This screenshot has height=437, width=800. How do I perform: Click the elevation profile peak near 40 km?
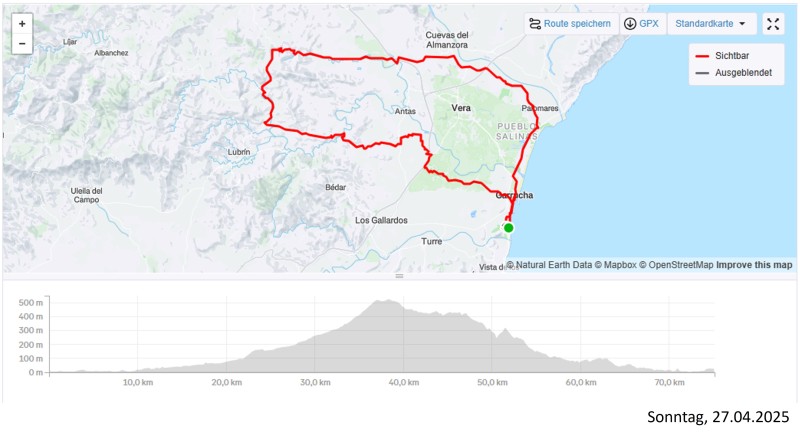[x=383, y=301]
